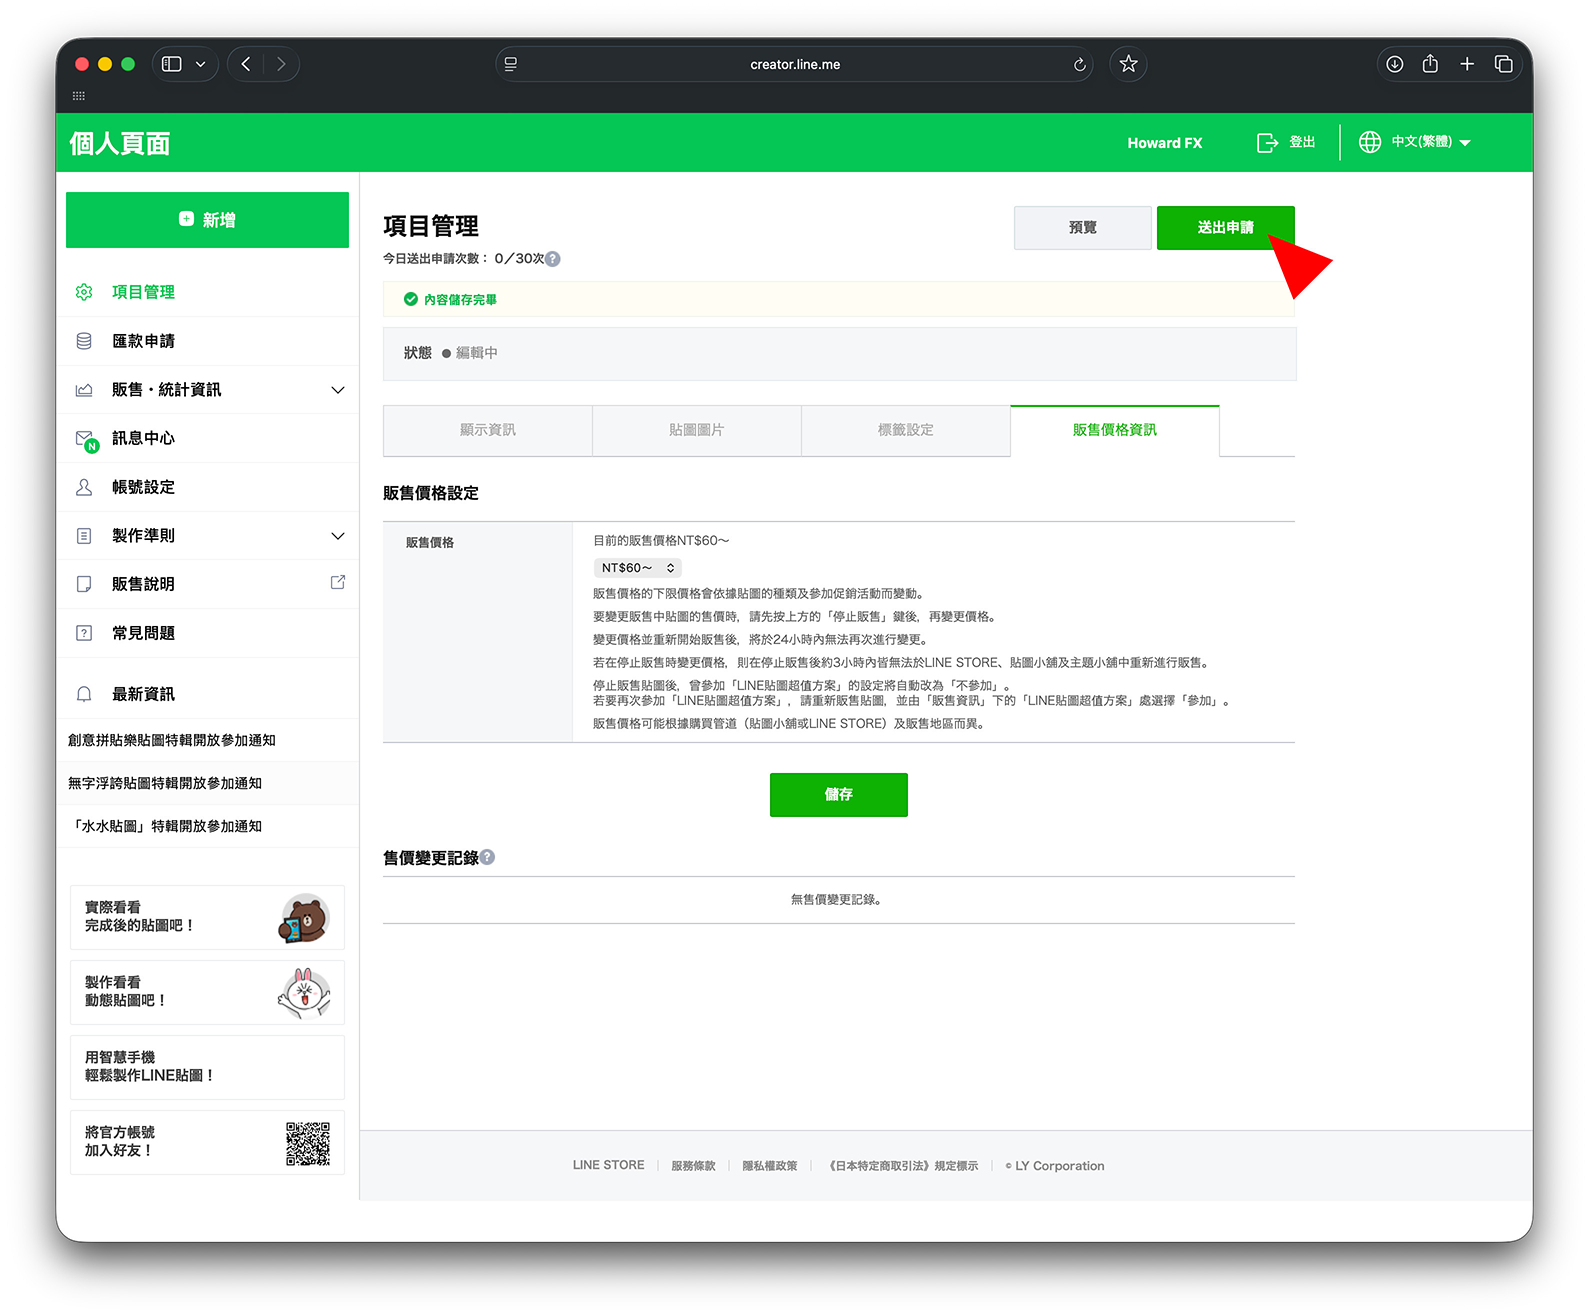This screenshot has height=1316, width=1589.
Task: Click the 無售價變更記錄。 text
Action: tap(836, 900)
